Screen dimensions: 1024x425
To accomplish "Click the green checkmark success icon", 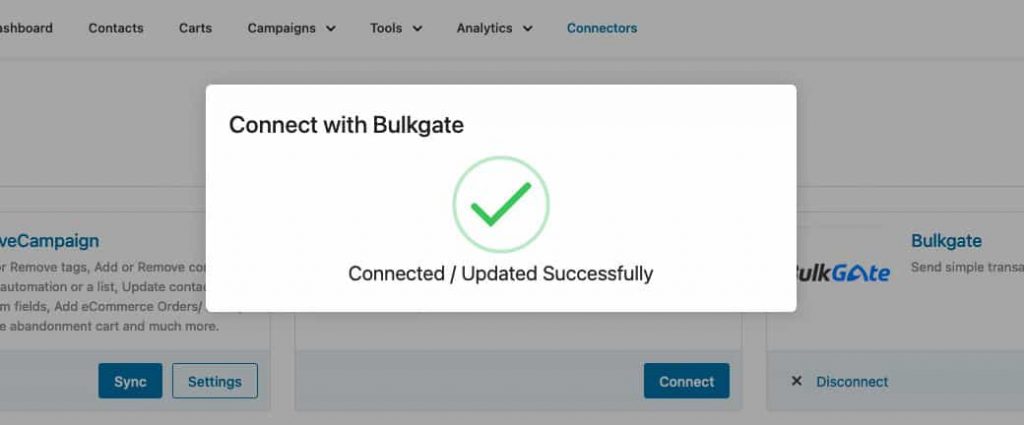I will pos(501,204).
